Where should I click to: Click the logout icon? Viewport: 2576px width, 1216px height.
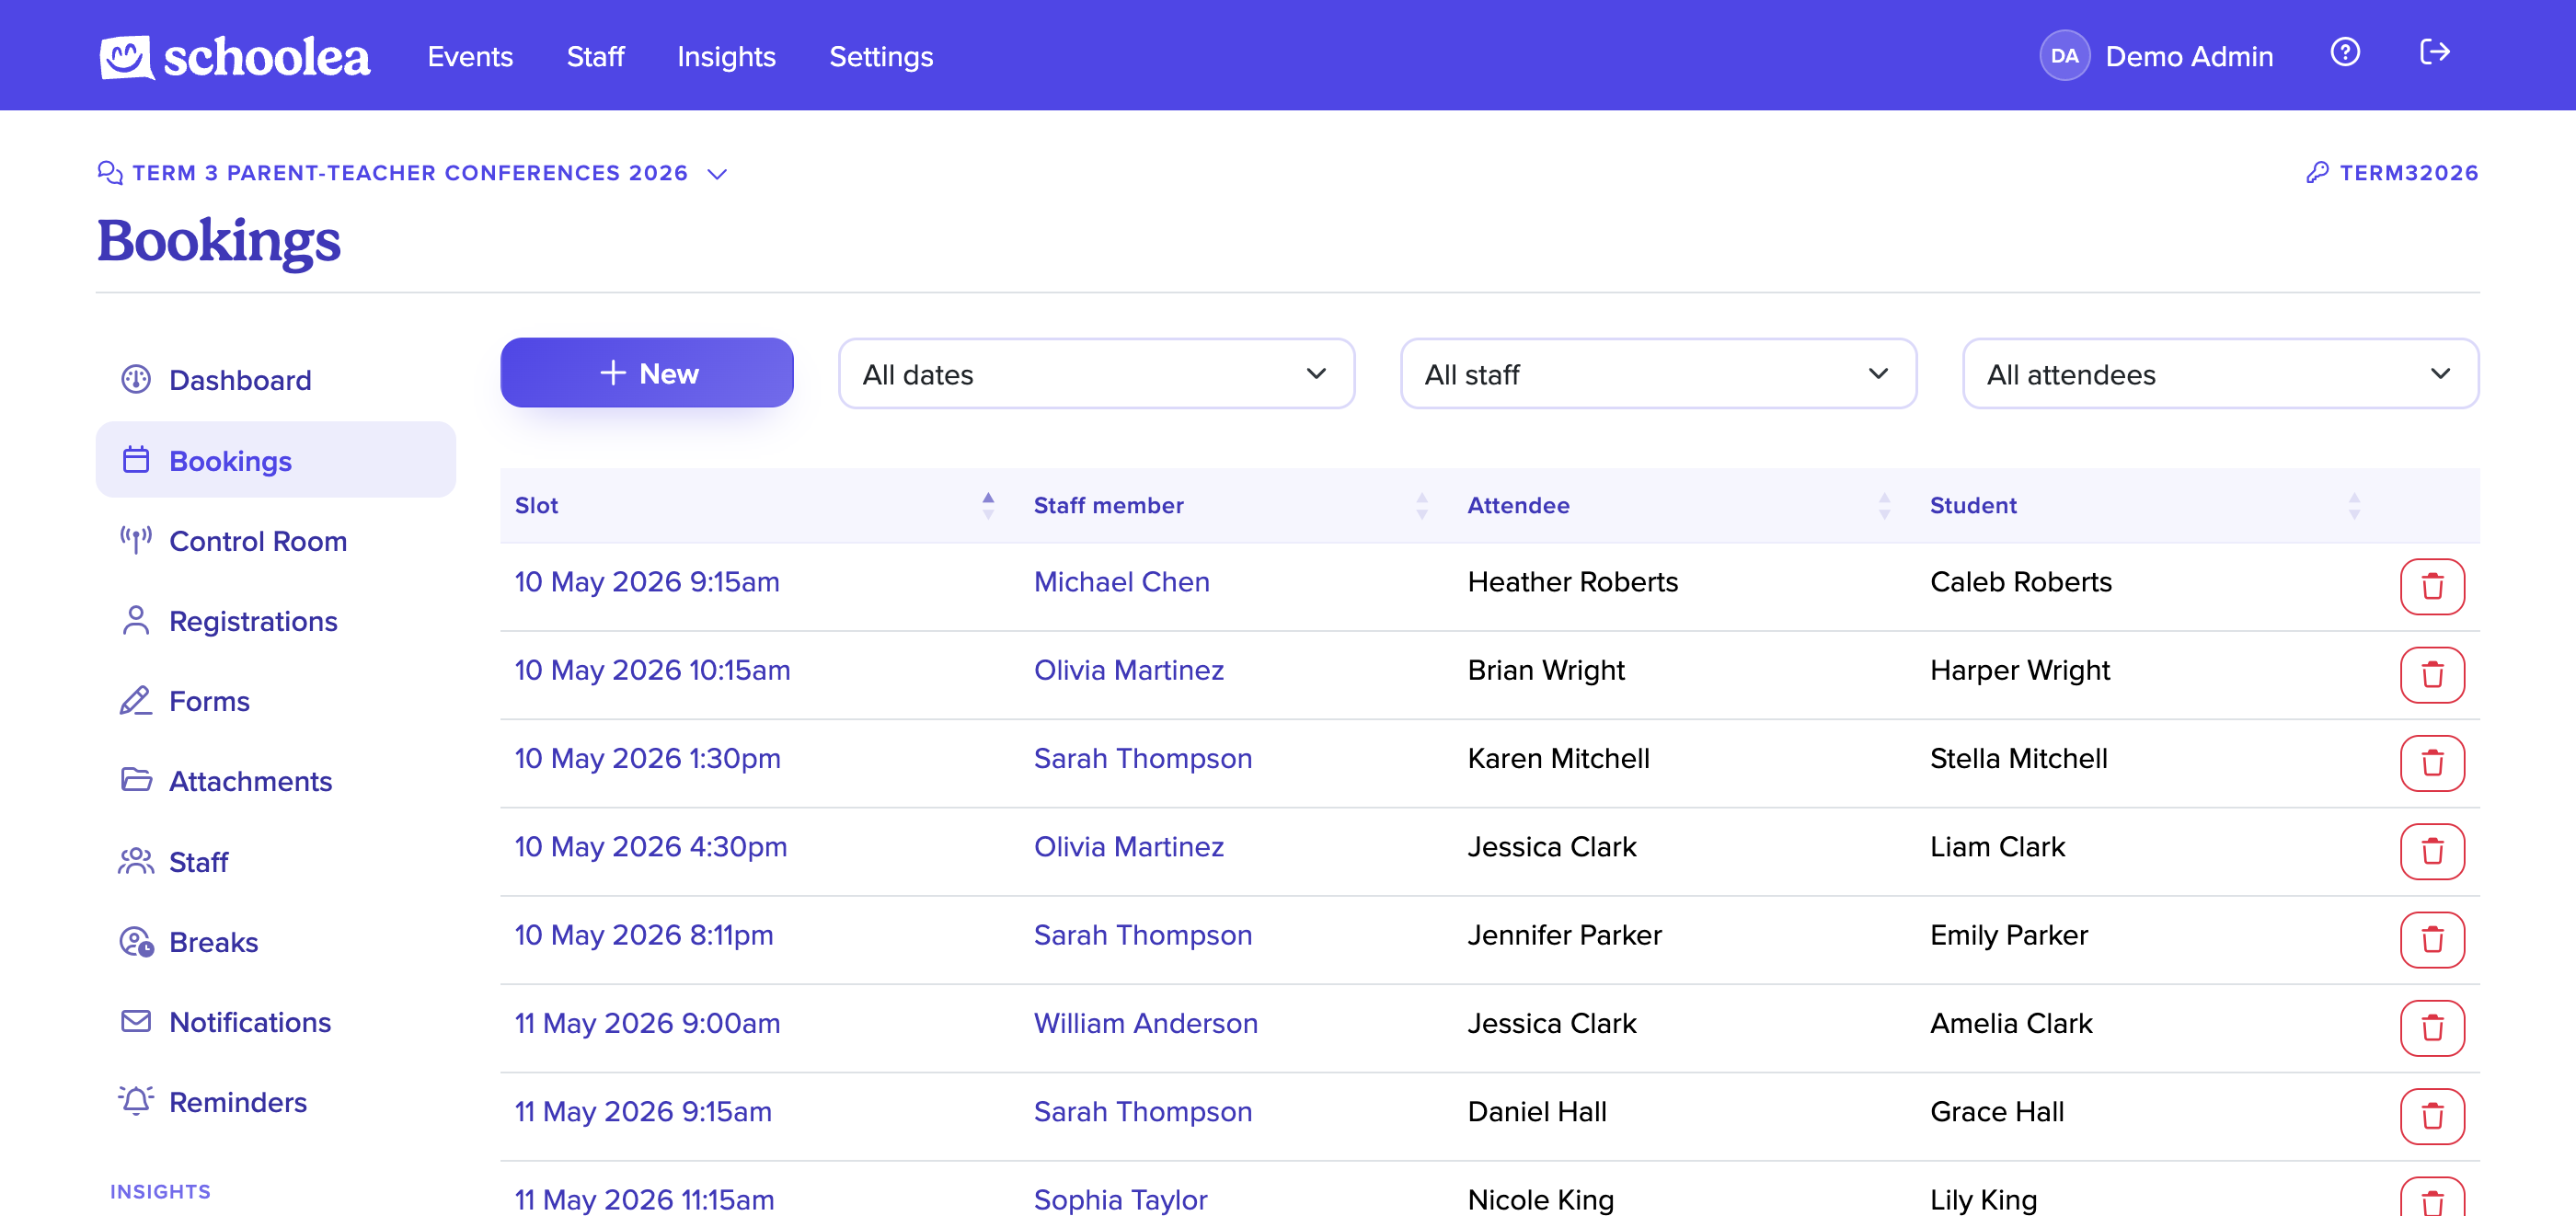click(2434, 52)
